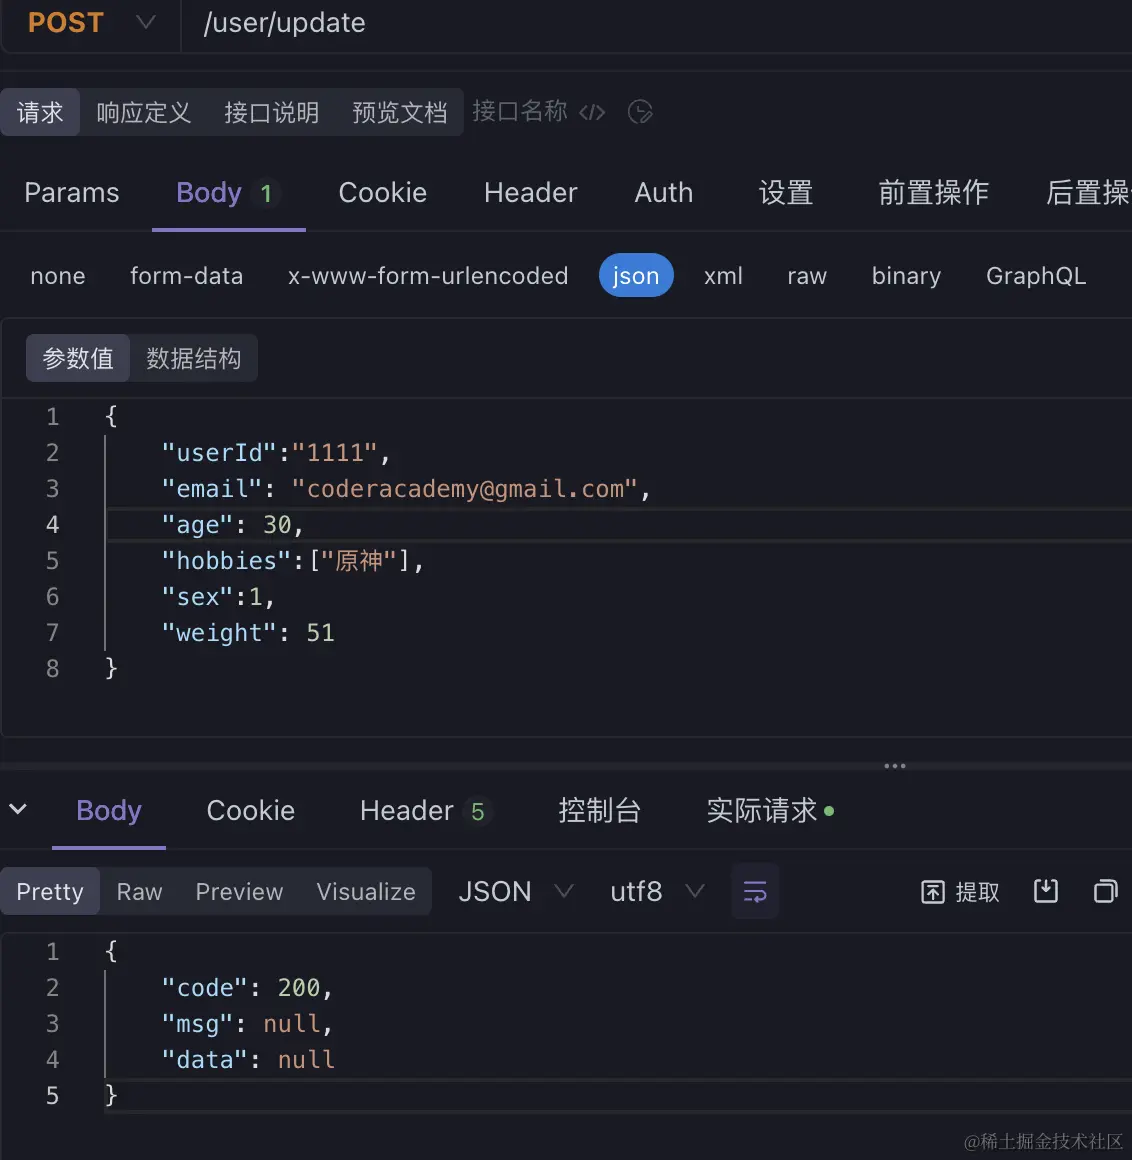Click the 接口名称 name field

pyautogui.click(x=520, y=112)
